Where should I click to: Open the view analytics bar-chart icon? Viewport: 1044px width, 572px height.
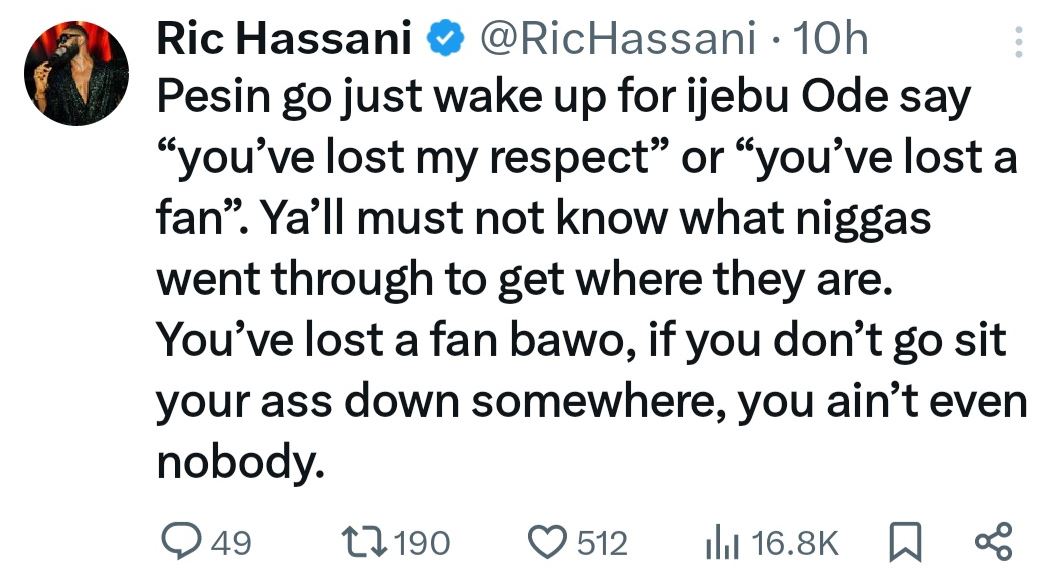pos(721,543)
